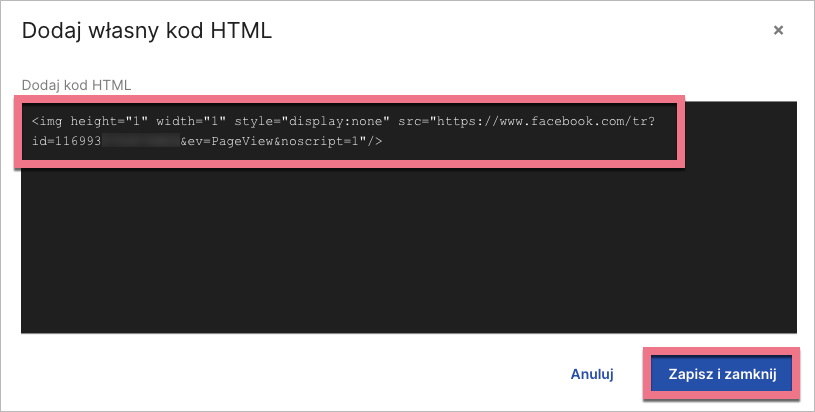This screenshot has width=815, height=412.
Task: Place cursor at the closing /> of tag
Action: 372,142
